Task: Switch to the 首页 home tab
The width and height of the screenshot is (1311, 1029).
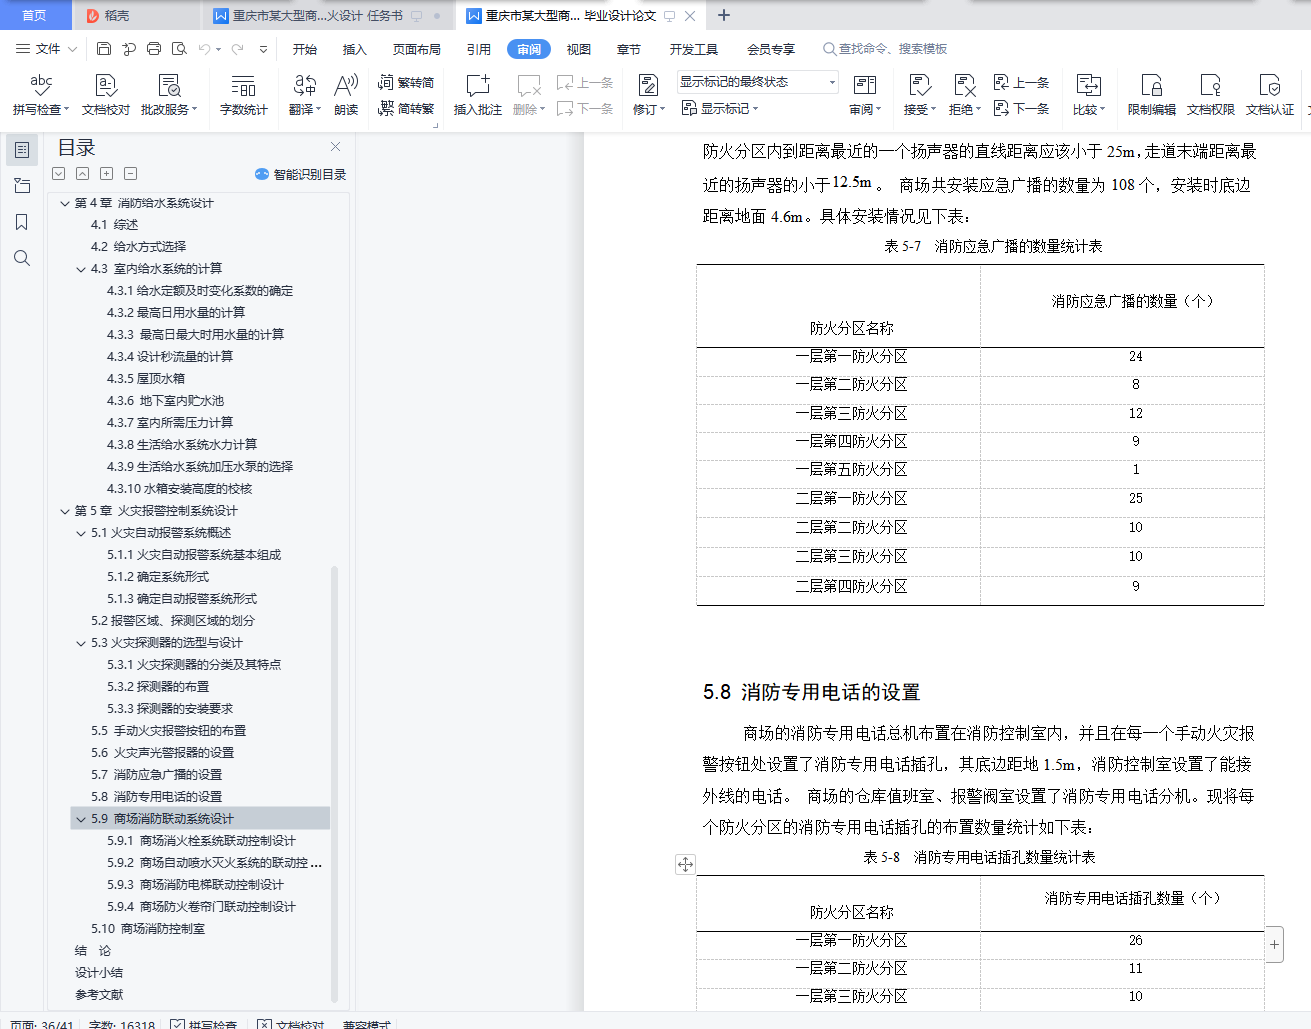Action: [35, 15]
